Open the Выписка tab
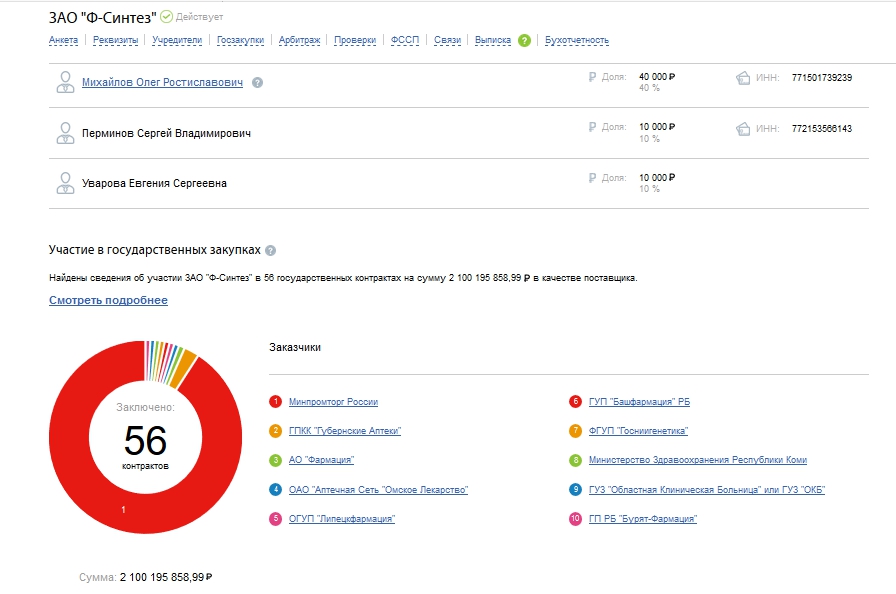896x594 pixels. tap(493, 40)
